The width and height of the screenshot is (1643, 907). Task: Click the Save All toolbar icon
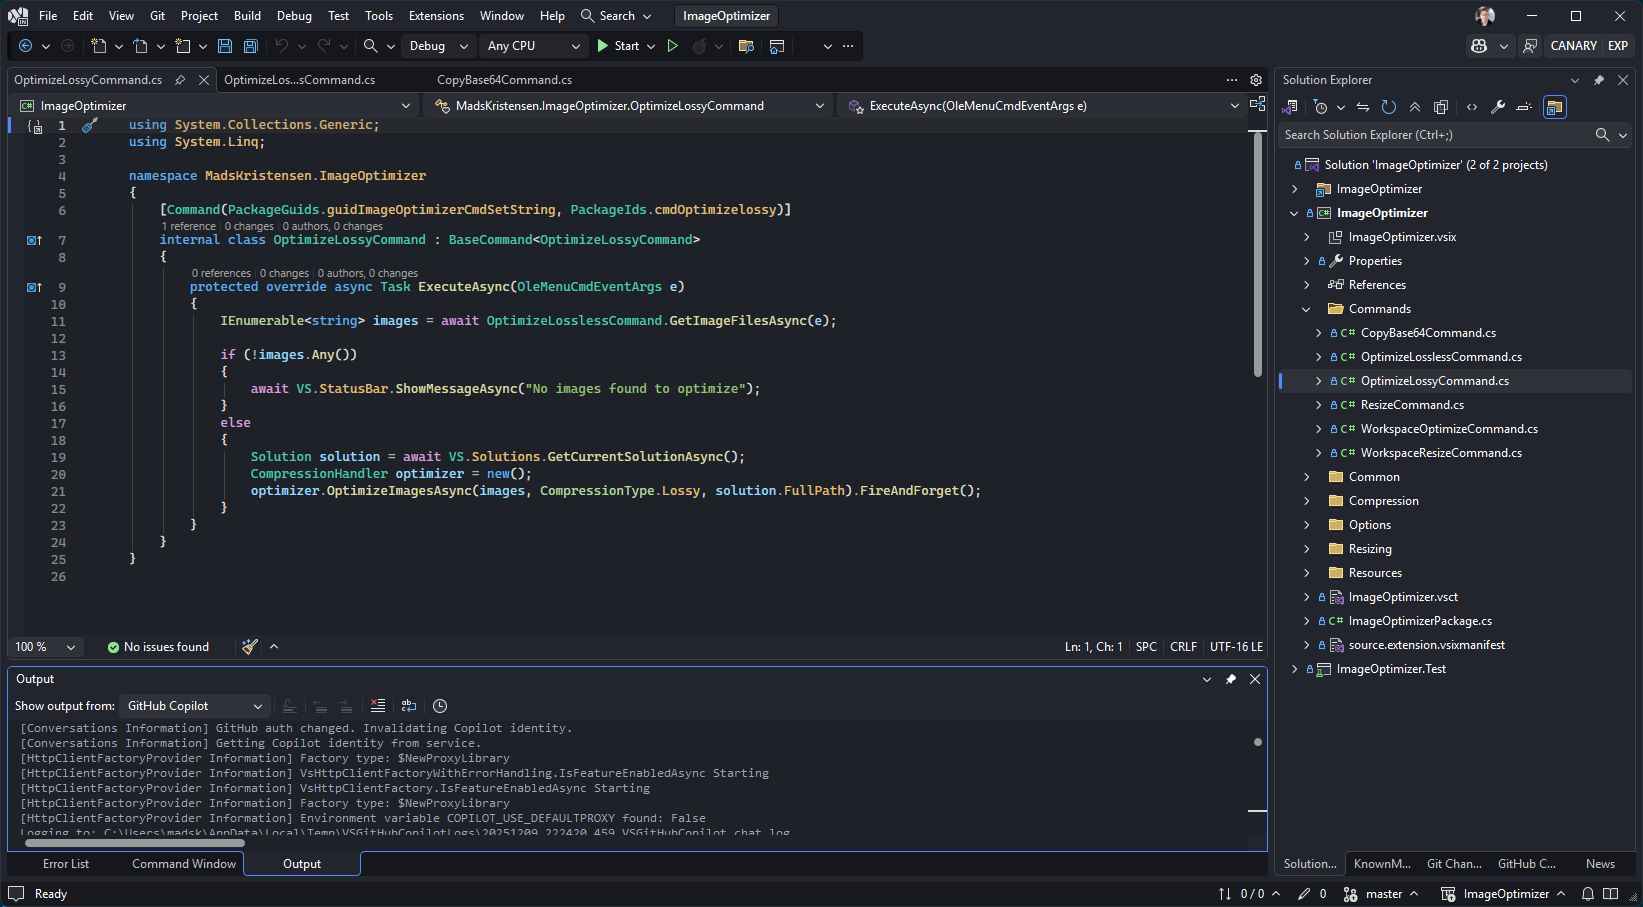tap(251, 46)
